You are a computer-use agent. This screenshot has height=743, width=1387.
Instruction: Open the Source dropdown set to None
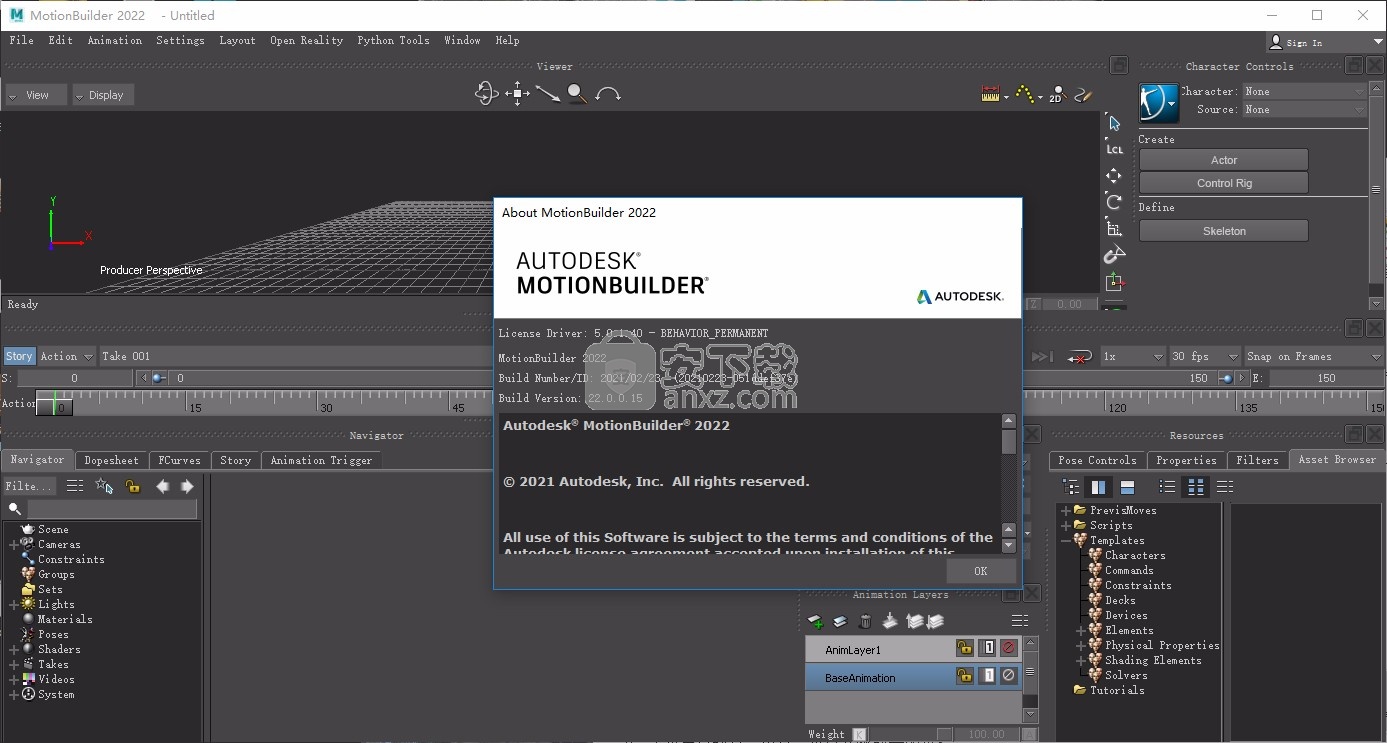(1303, 109)
